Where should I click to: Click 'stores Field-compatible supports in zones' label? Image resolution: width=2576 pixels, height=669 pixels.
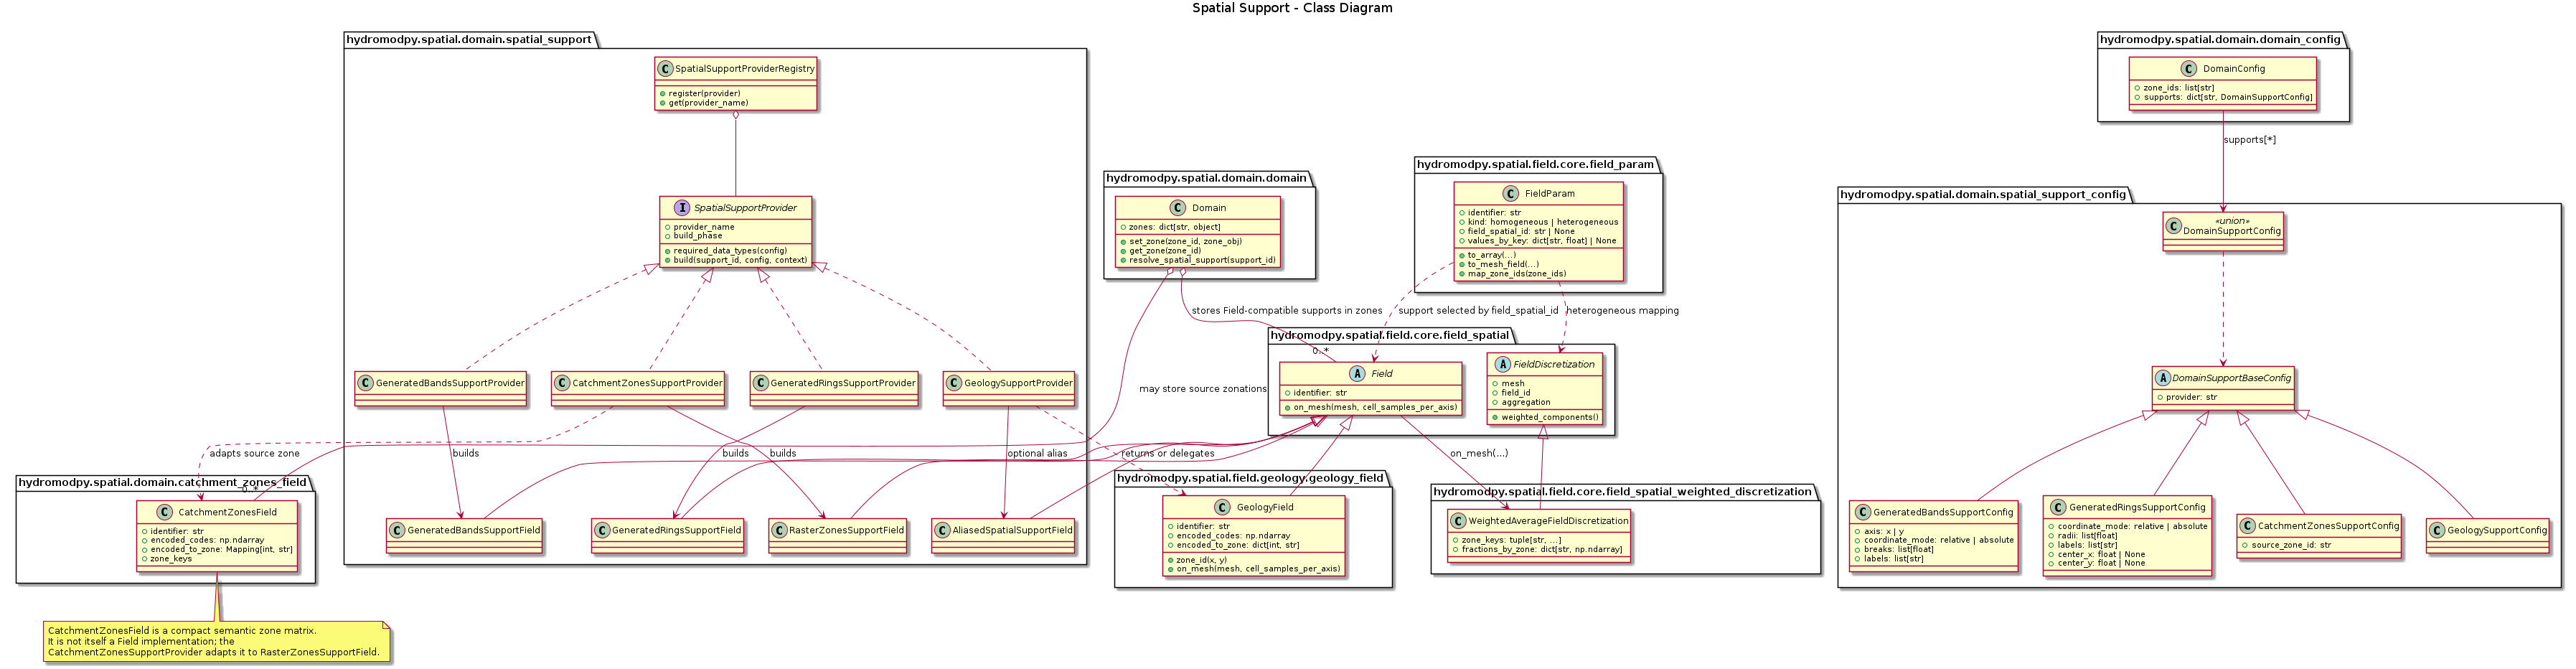[x=1287, y=311]
